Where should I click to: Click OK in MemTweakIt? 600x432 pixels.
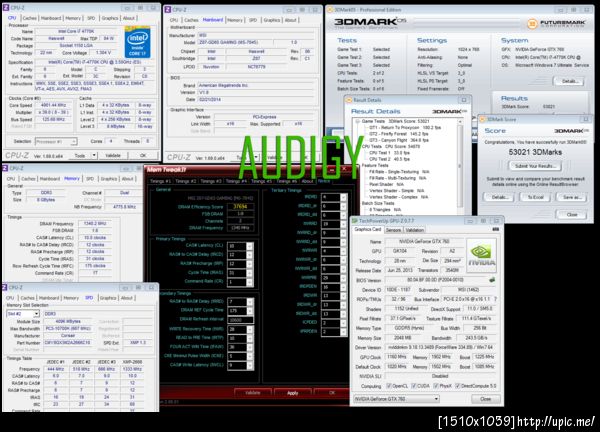tap(331, 393)
